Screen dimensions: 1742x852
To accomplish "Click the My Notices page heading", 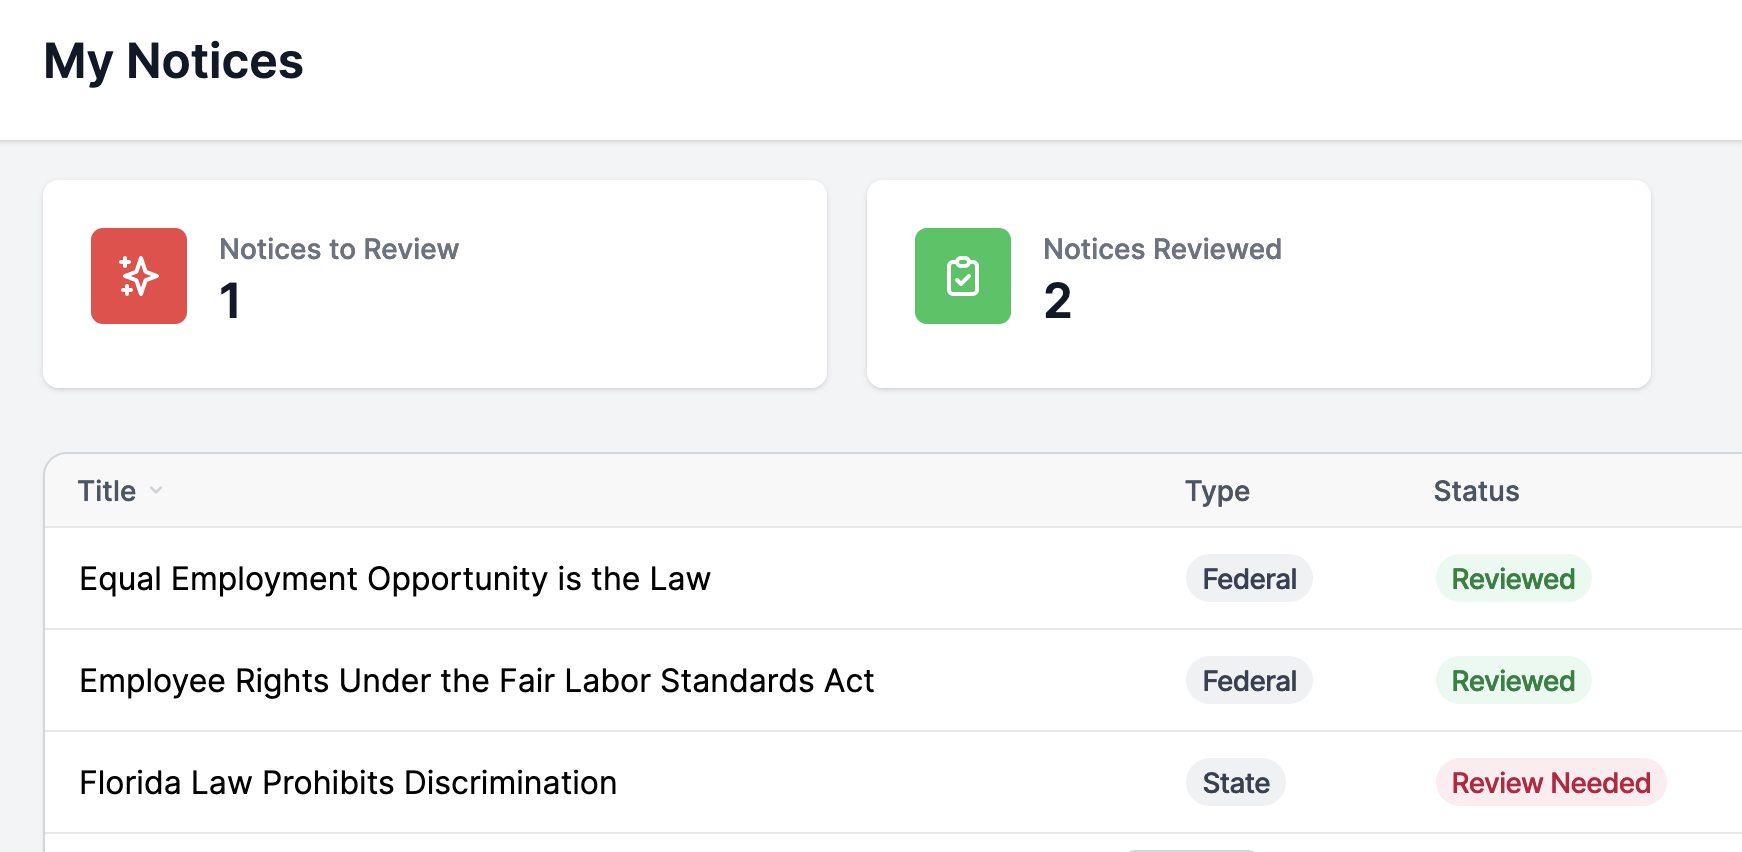I will coord(174,62).
